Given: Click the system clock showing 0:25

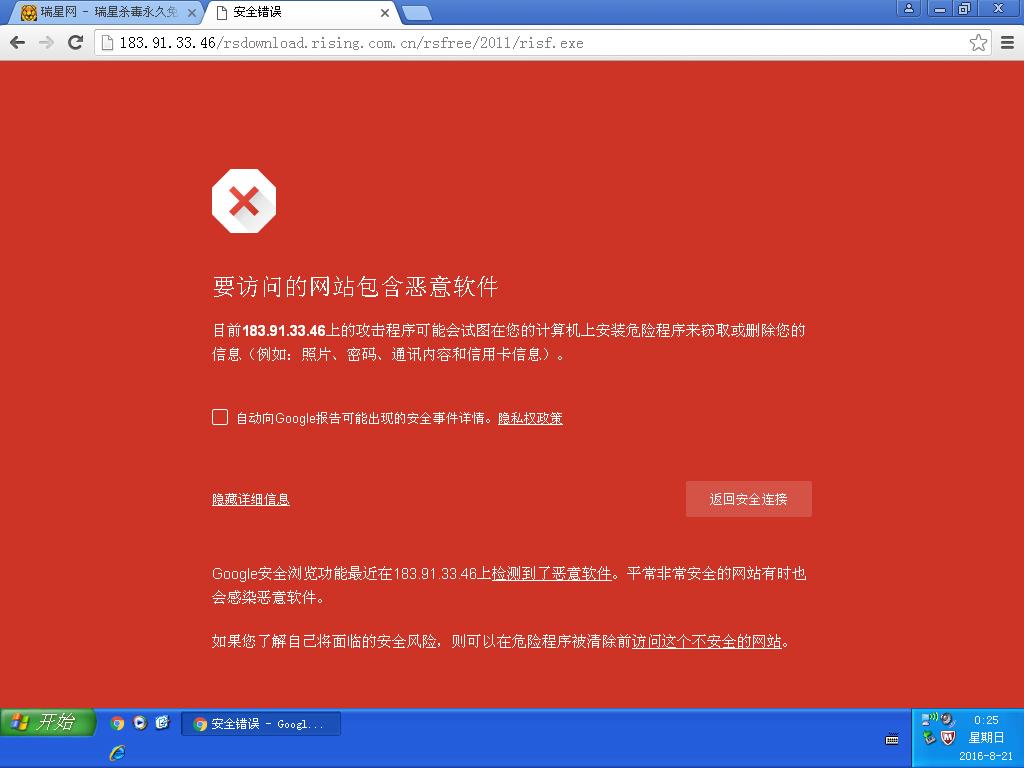Looking at the screenshot, I should [x=986, y=720].
